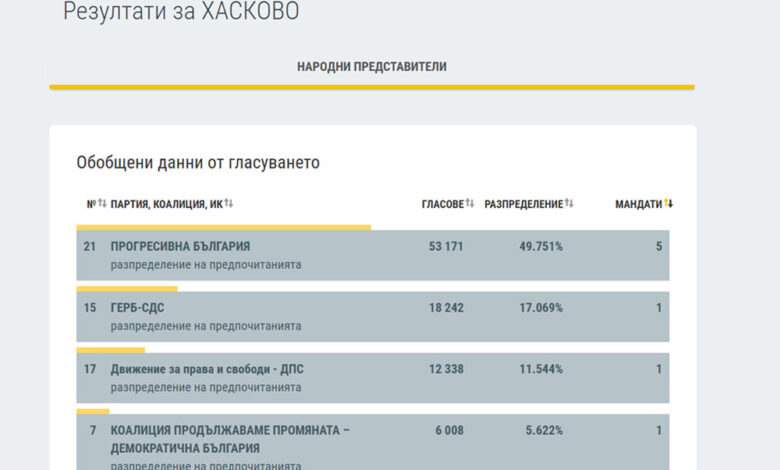The width and height of the screenshot is (780, 470).
Task: Open preference distribution for ПРОГРЕСИВНА БЪЛГАРИЯ
Action: click(x=205, y=265)
